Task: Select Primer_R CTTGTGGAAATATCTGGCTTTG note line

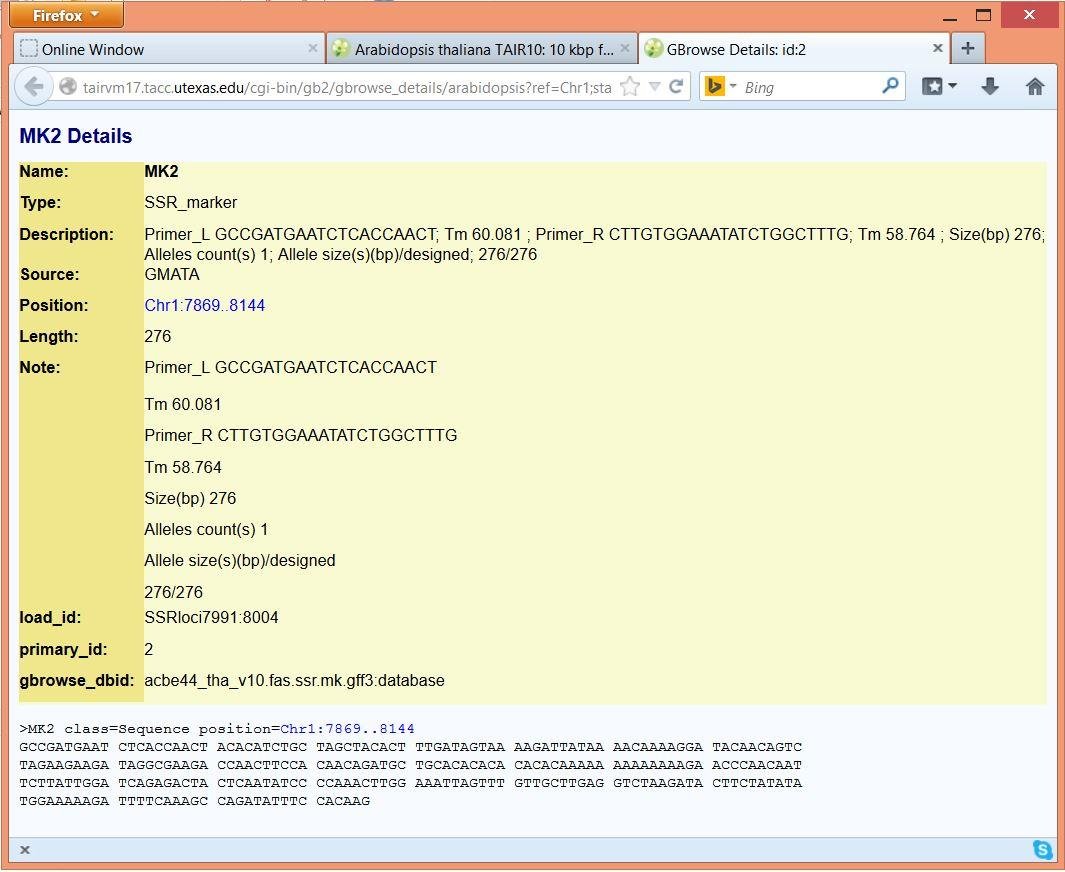Action: point(301,435)
